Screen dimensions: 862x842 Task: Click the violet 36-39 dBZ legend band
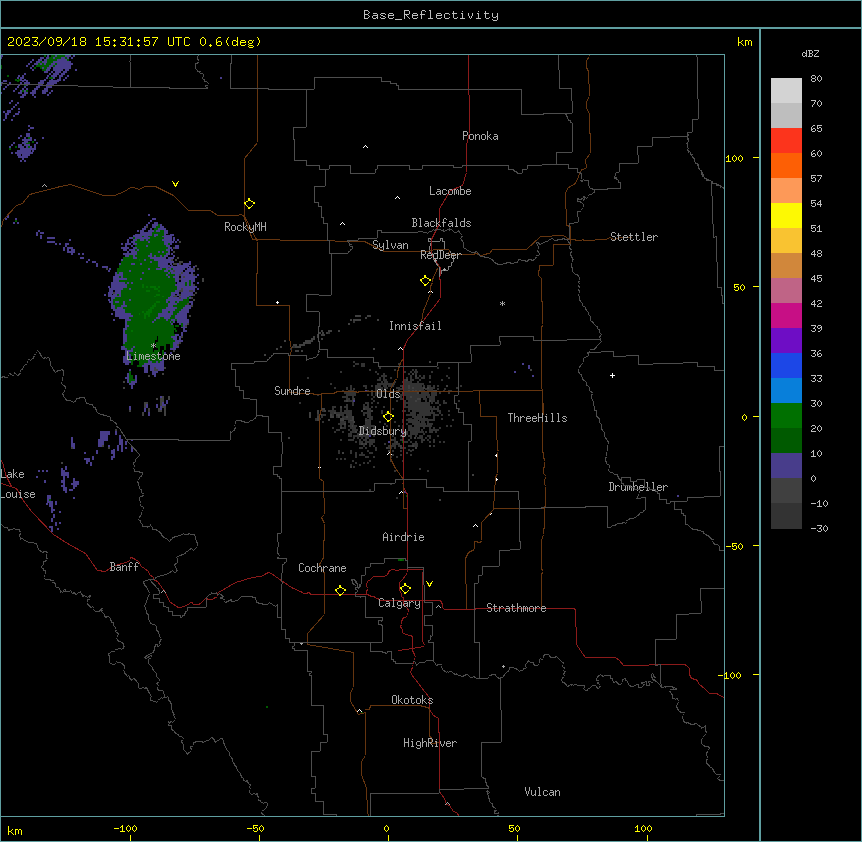[786, 341]
